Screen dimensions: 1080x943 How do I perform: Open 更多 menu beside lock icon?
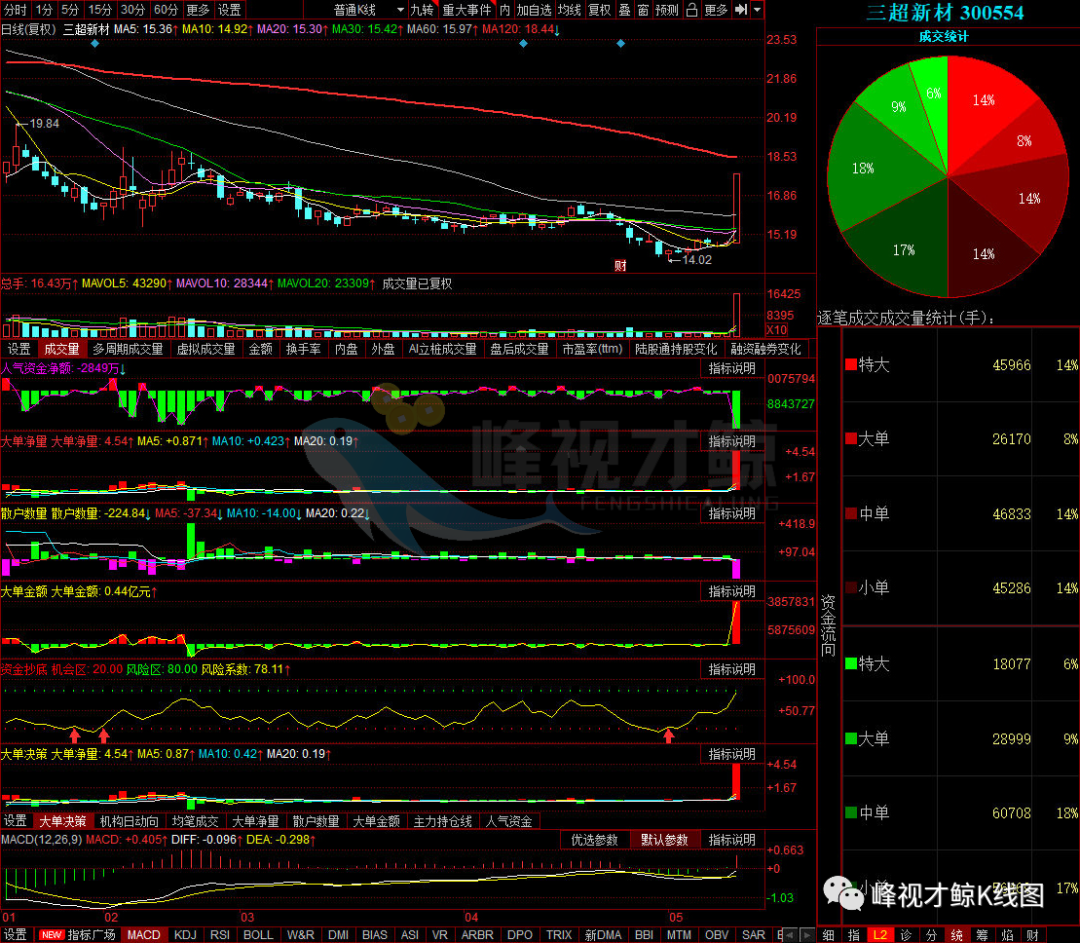[x=716, y=10]
